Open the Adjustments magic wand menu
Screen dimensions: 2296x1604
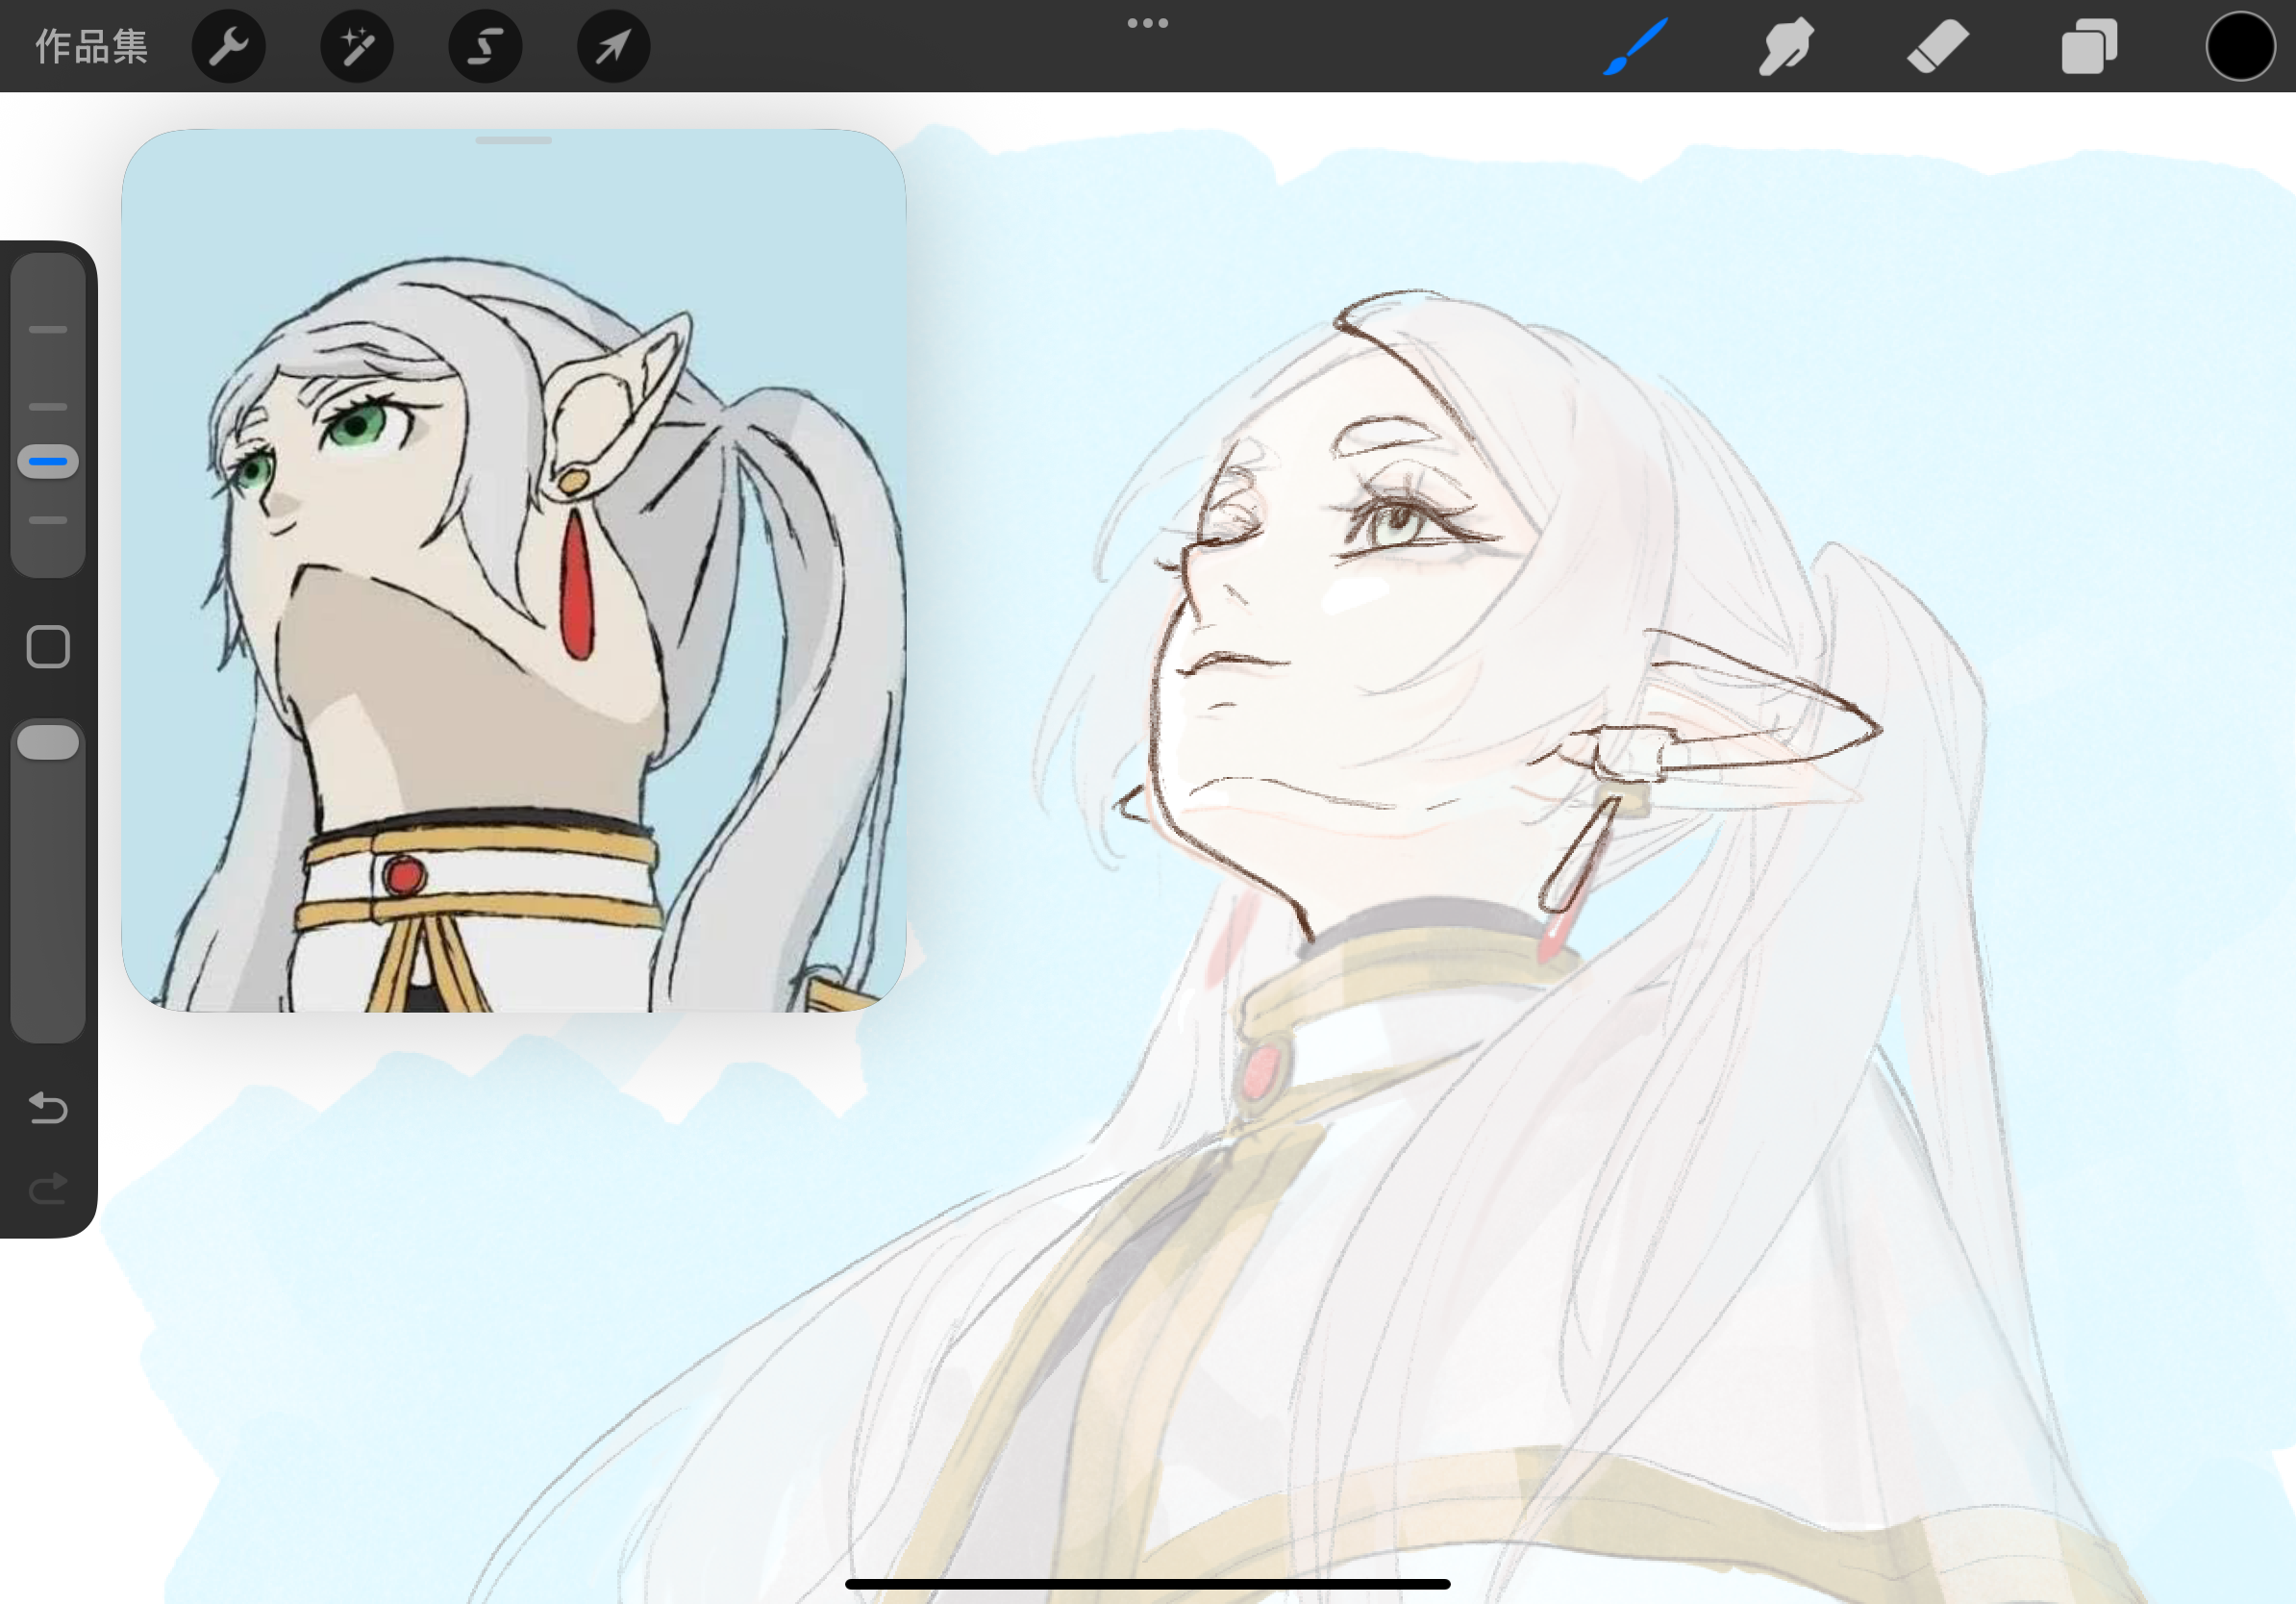click(x=357, y=46)
